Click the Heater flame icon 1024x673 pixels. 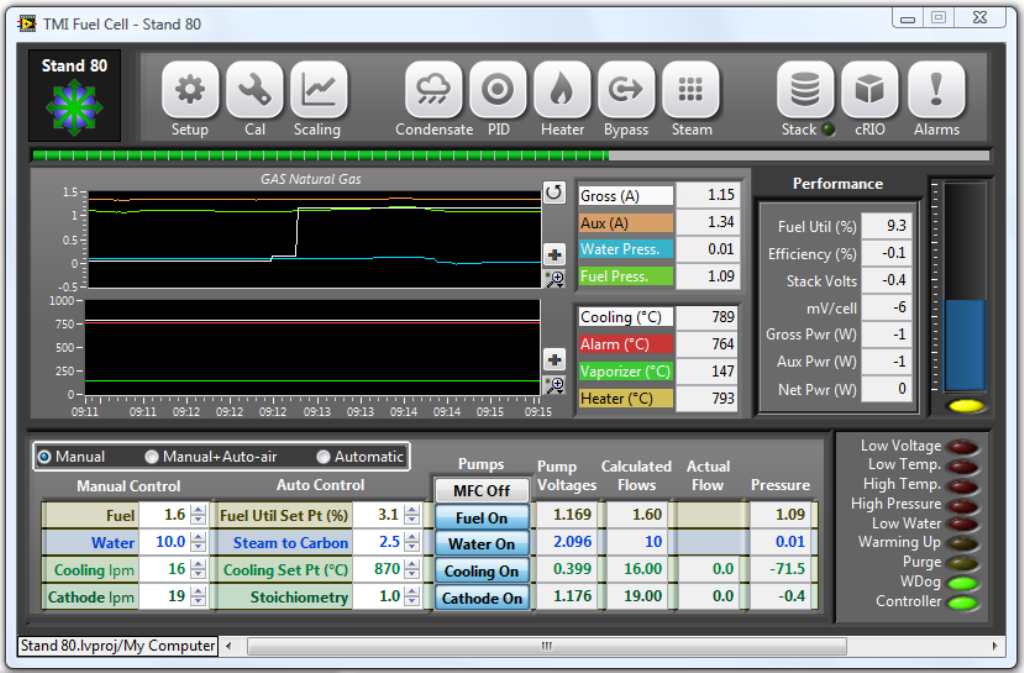(562, 91)
